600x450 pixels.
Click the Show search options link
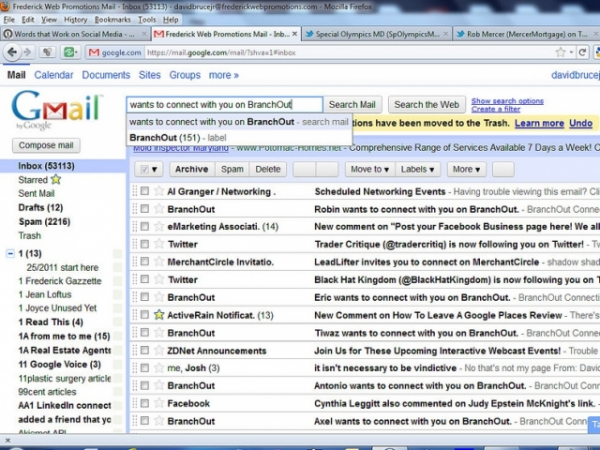point(507,101)
